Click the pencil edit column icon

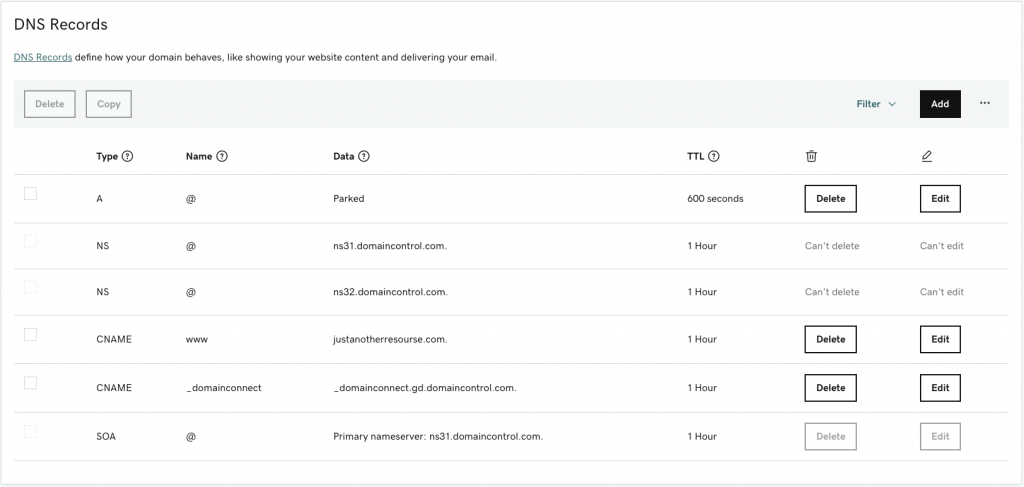point(926,157)
